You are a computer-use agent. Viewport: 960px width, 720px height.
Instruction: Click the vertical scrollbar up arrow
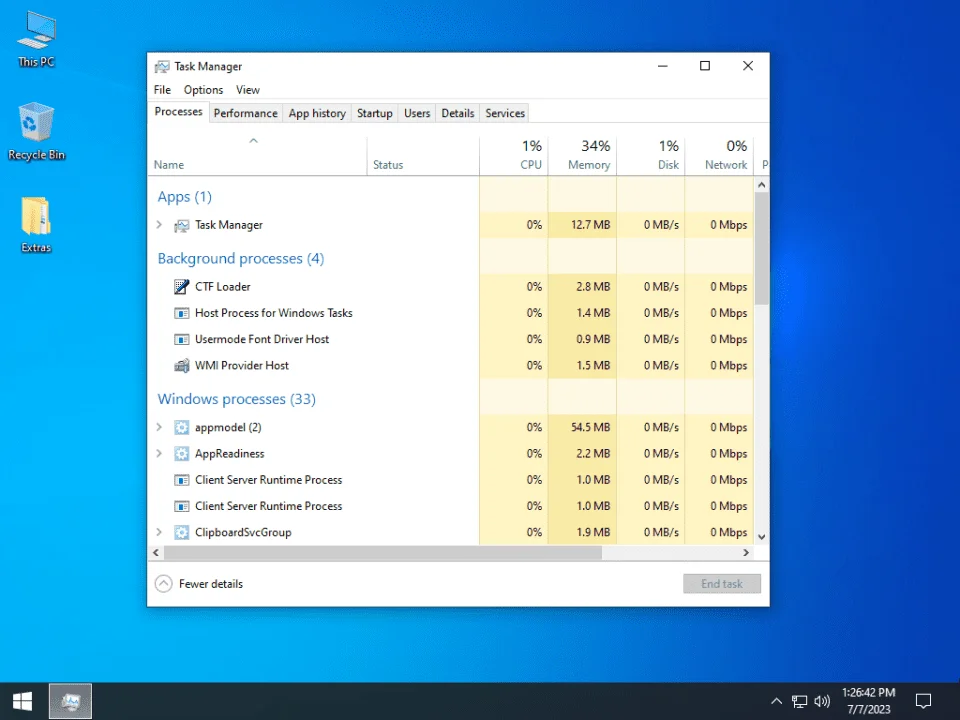[762, 185]
